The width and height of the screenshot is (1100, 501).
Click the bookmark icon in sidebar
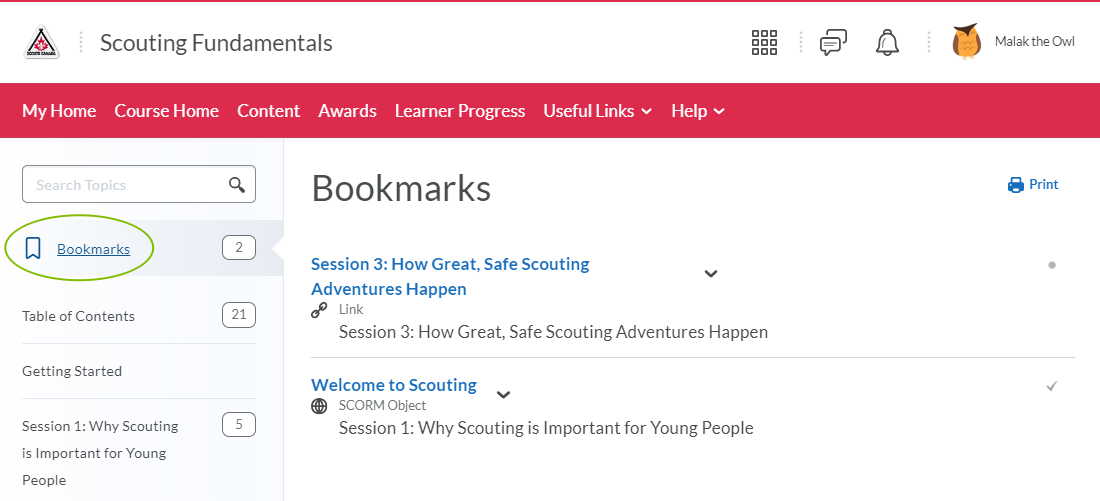pos(32,248)
